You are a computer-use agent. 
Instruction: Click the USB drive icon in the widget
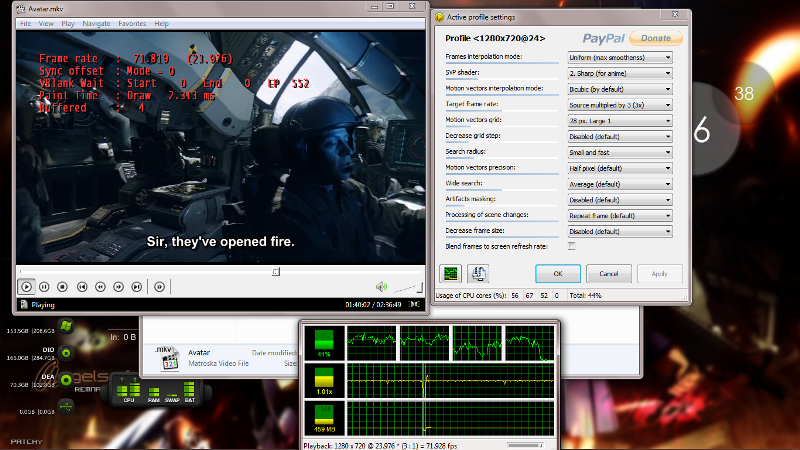click(66, 407)
